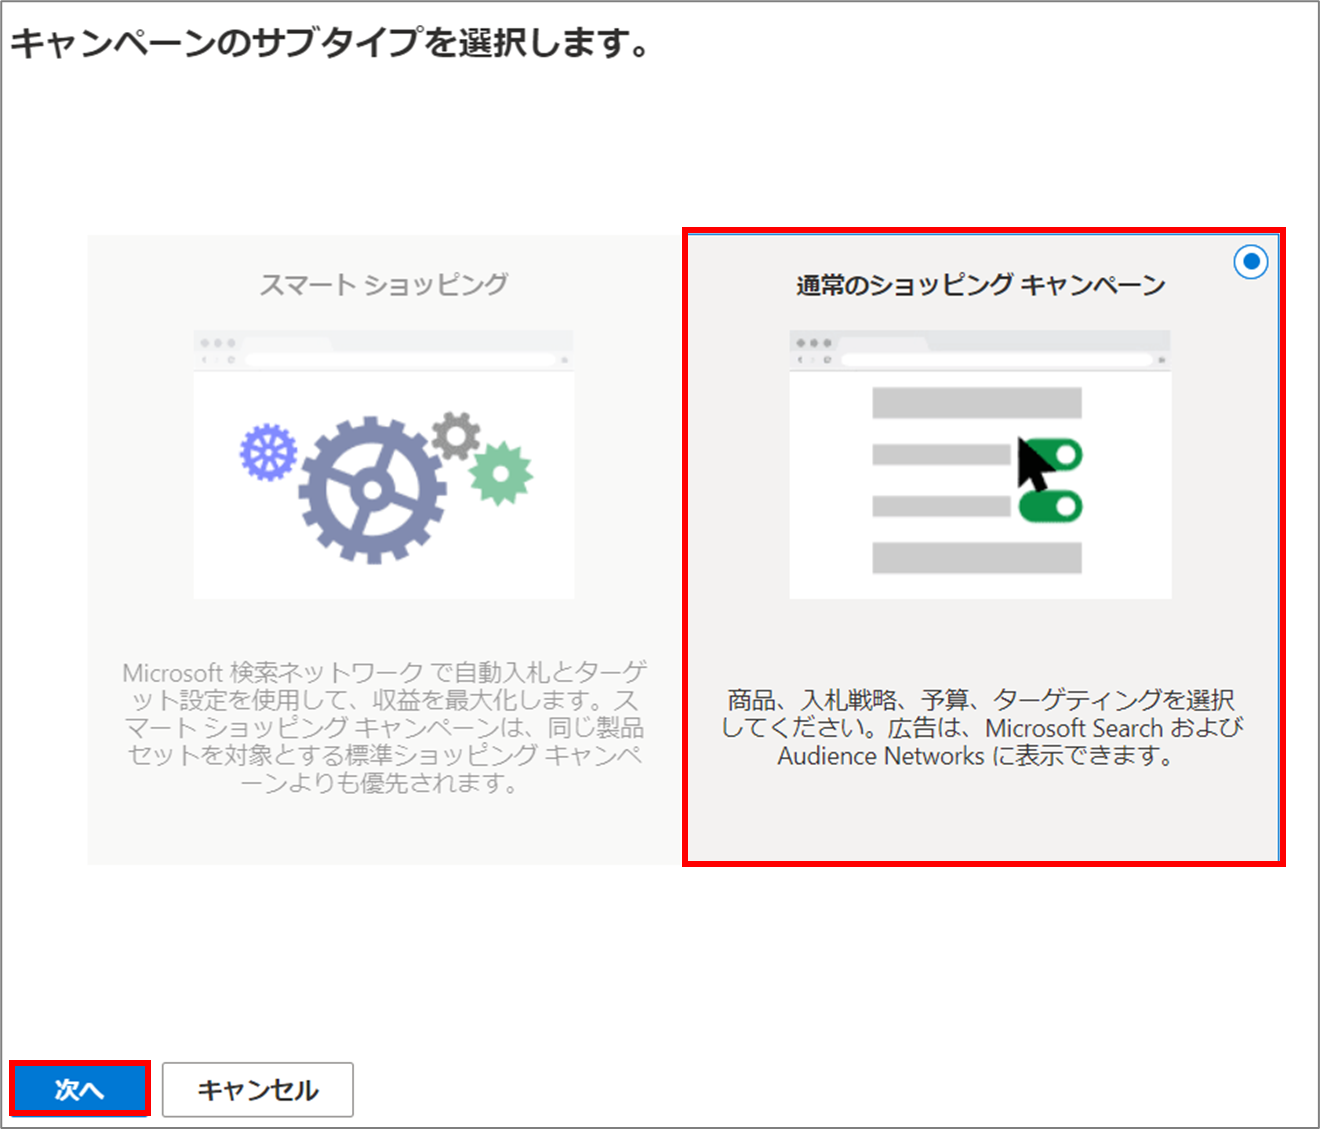Click the black mouse cursor icon
The height and width of the screenshot is (1129, 1320).
coord(1033,462)
